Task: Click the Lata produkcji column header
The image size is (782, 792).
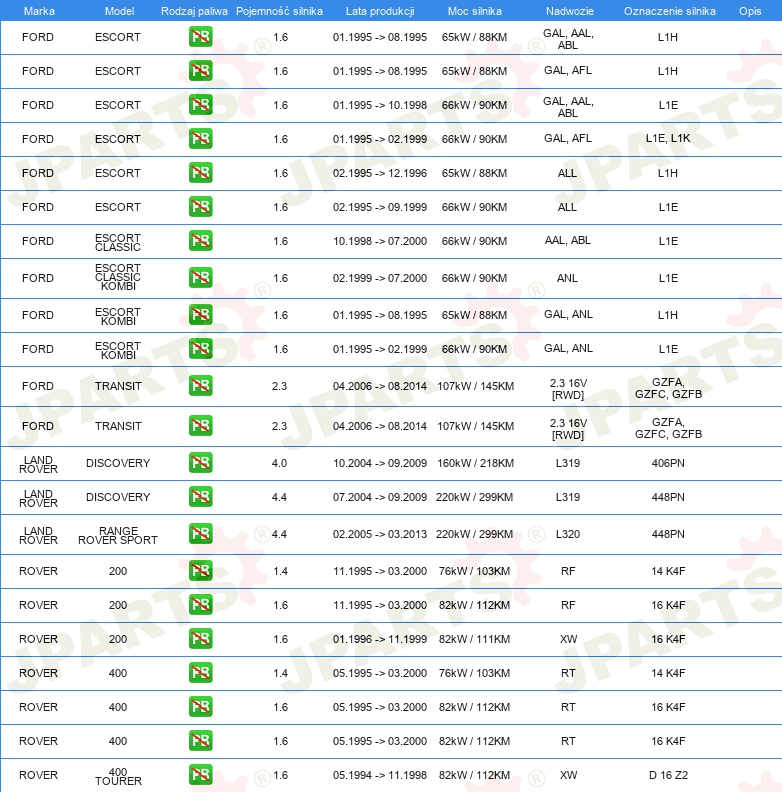Action: pyautogui.click(x=380, y=11)
